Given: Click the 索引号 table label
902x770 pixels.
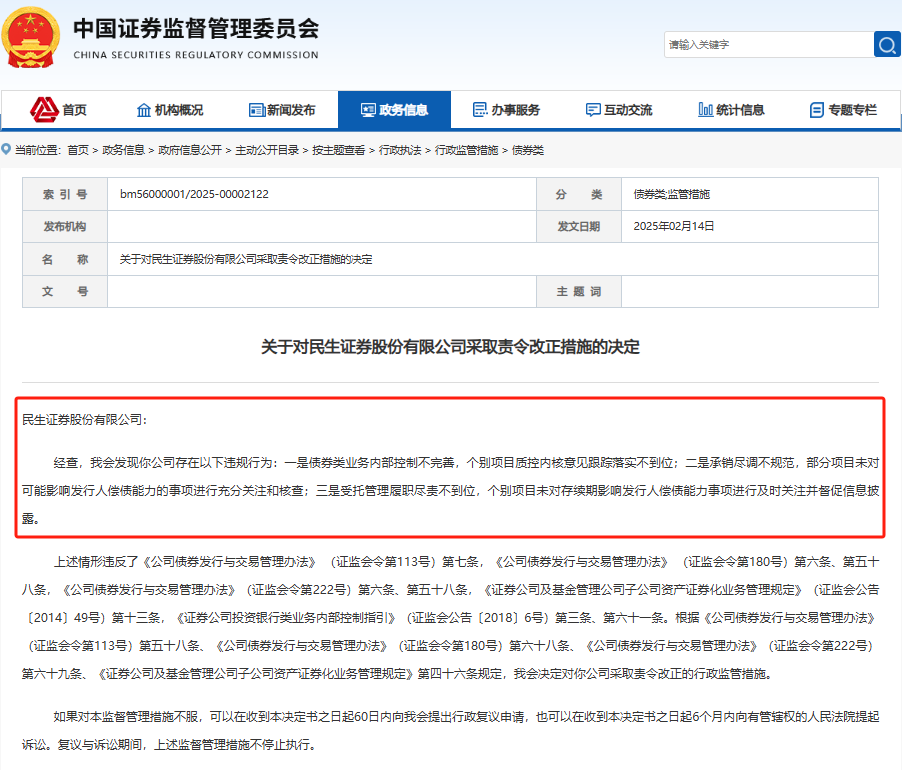Looking at the screenshot, I should [65, 194].
